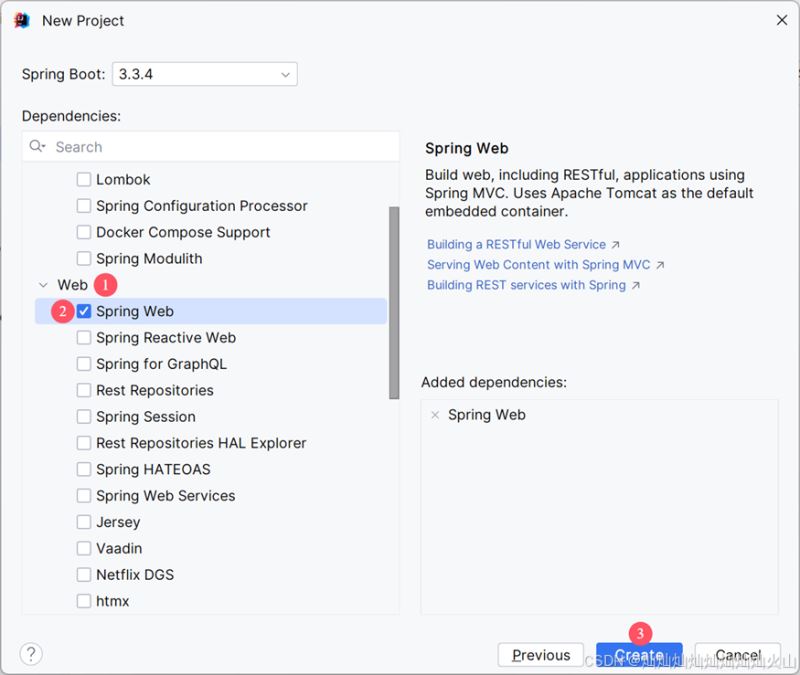800x675 pixels.
Task: Open the Spring Boot version dropdown
Action: point(284,74)
